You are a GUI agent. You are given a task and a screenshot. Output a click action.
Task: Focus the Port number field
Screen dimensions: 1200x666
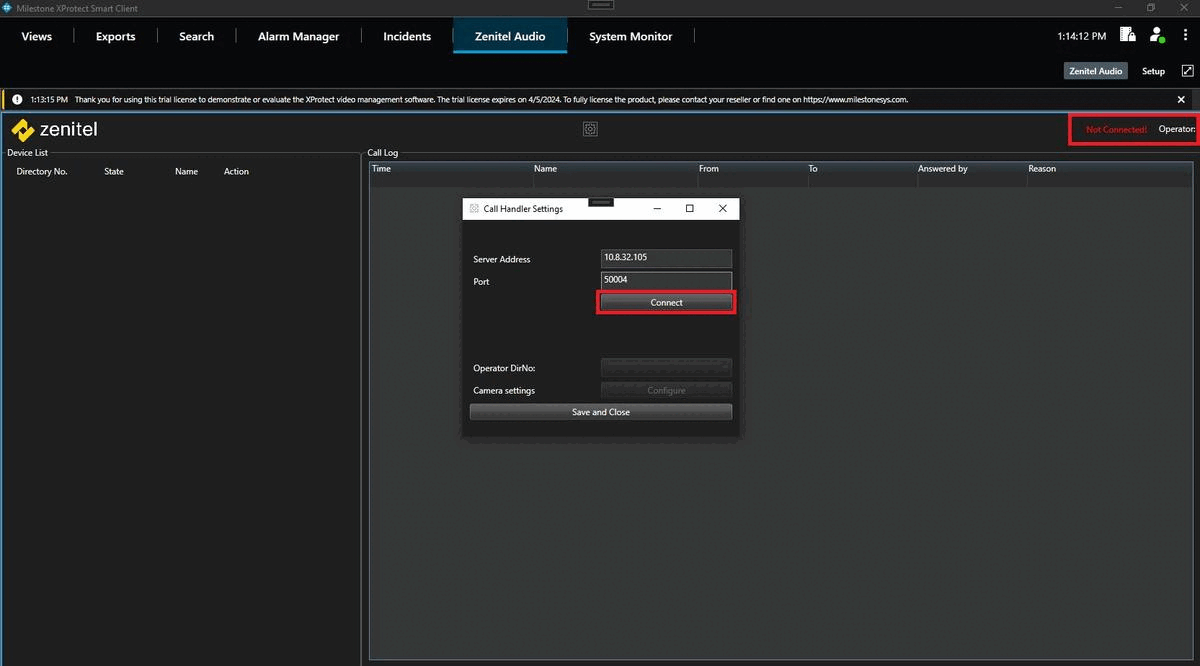click(x=666, y=280)
